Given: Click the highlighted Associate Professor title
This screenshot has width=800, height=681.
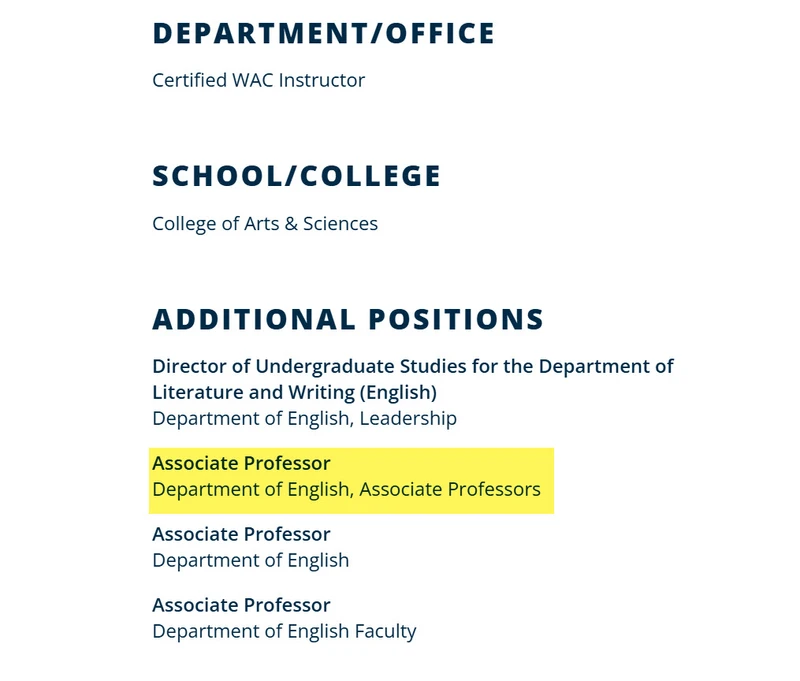Looking at the screenshot, I should (x=241, y=463).
